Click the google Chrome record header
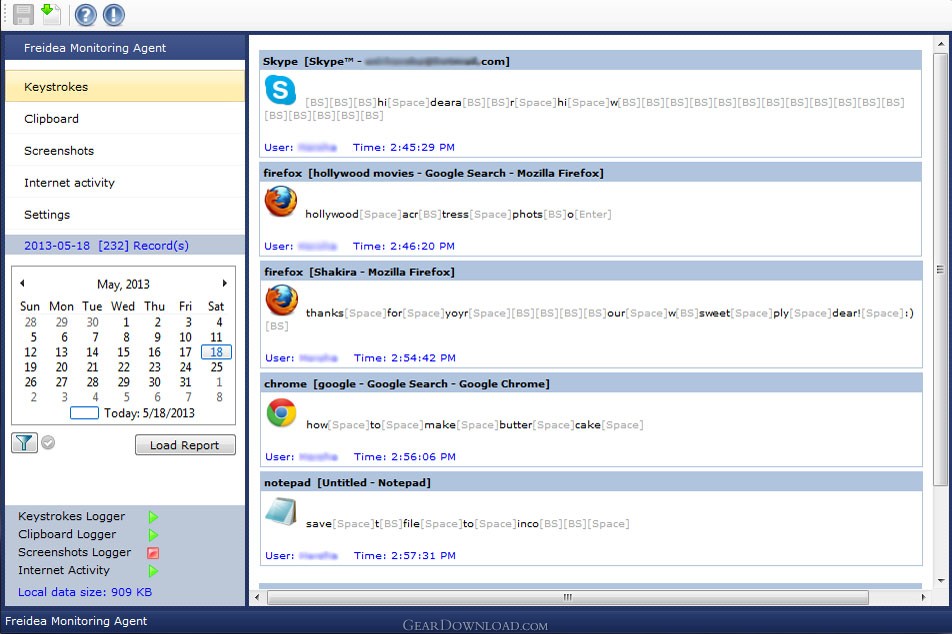The height and width of the screenshot is (634, 952). (591, 384)
